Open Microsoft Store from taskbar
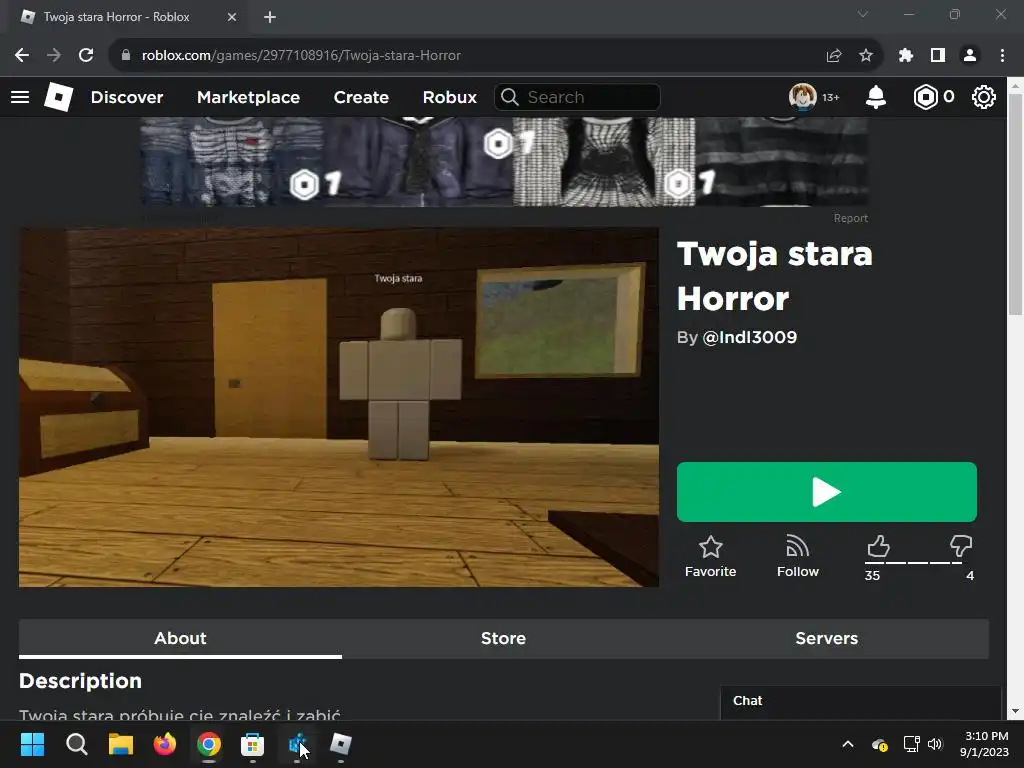This screenshot has height=768, width=1024. click(x=253, y=744)
